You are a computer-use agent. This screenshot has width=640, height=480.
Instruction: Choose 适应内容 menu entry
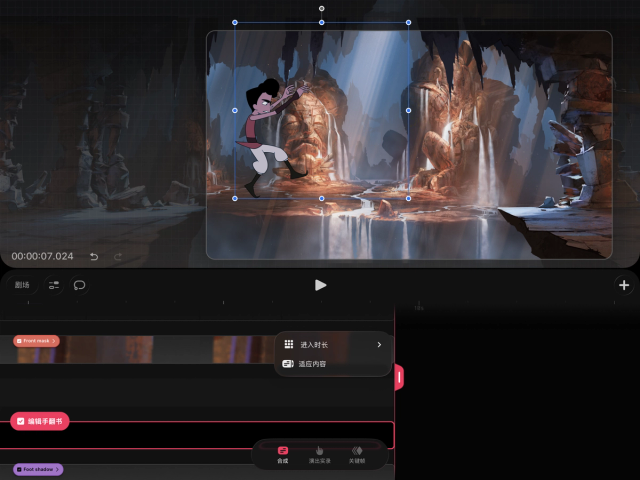point(333,364)
